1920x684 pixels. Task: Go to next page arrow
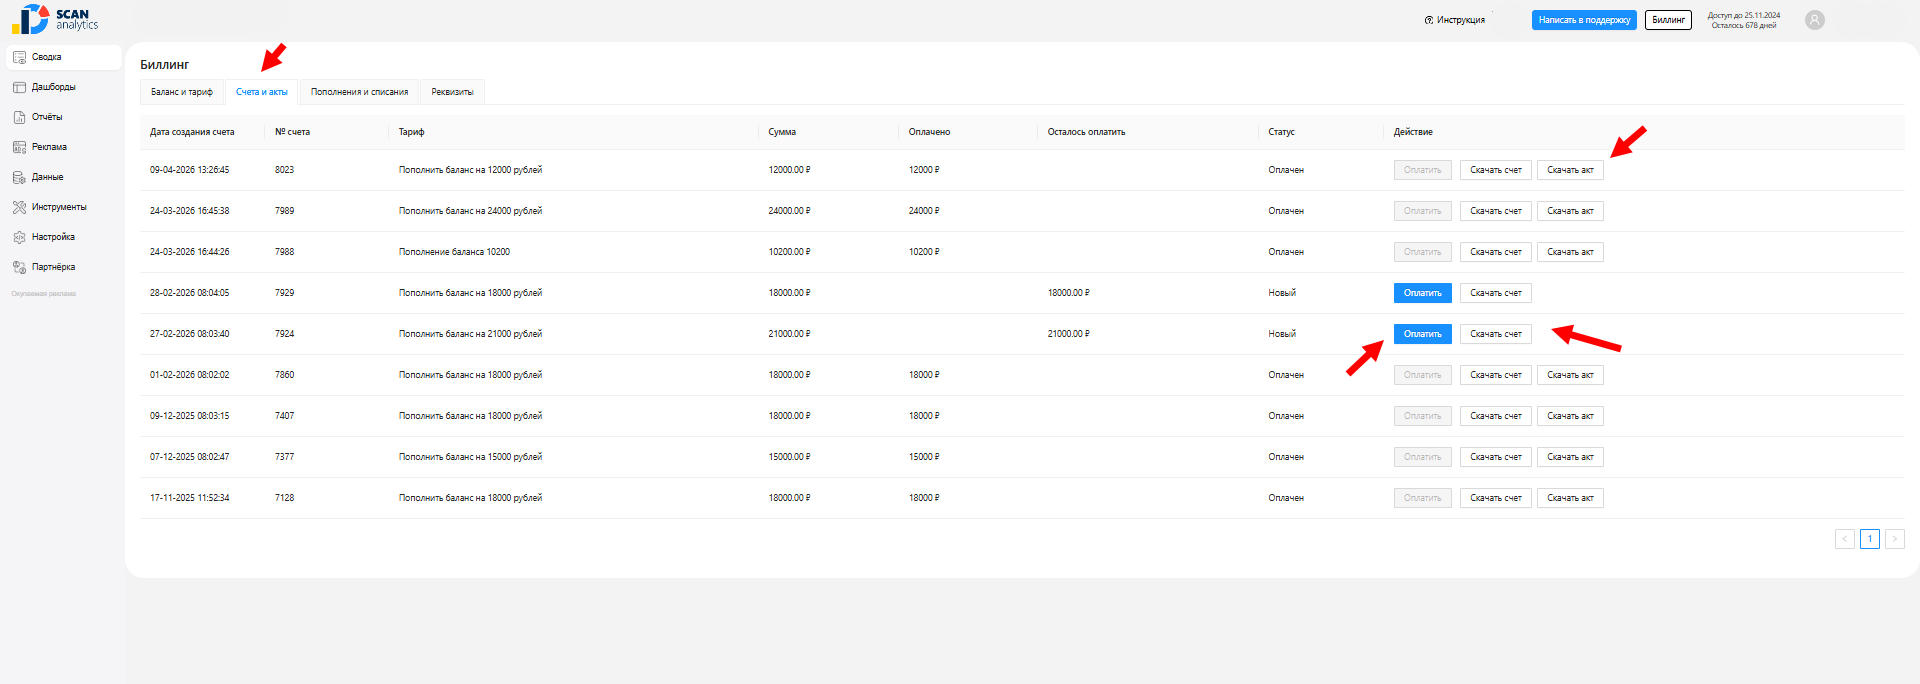coord(1895,539)
